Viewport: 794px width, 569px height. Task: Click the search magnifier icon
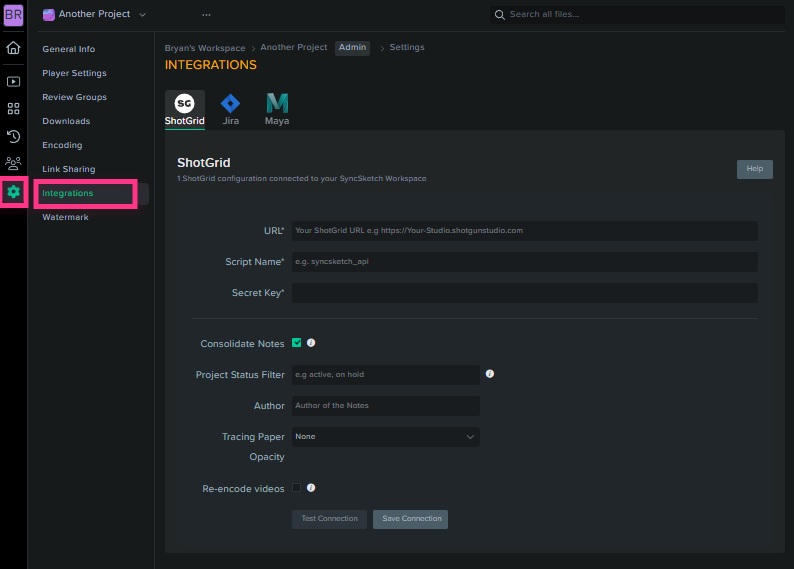point(499,15)
